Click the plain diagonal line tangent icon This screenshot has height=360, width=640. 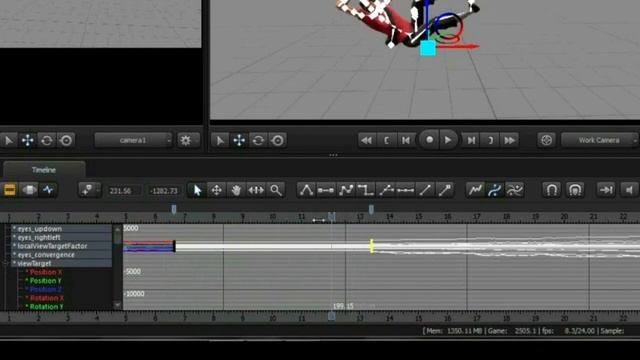(x=425, y=190)
